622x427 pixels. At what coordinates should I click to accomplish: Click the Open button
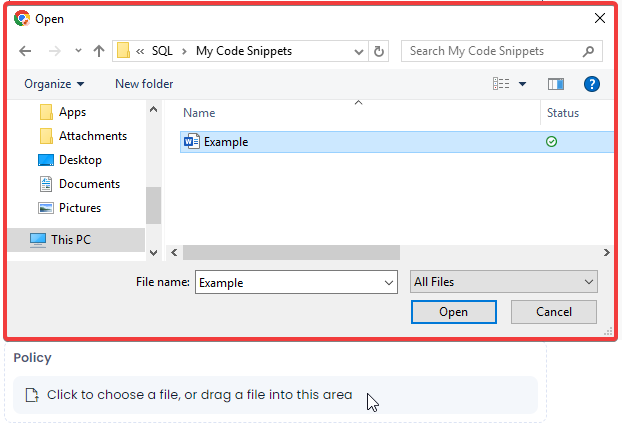[454, 312]
